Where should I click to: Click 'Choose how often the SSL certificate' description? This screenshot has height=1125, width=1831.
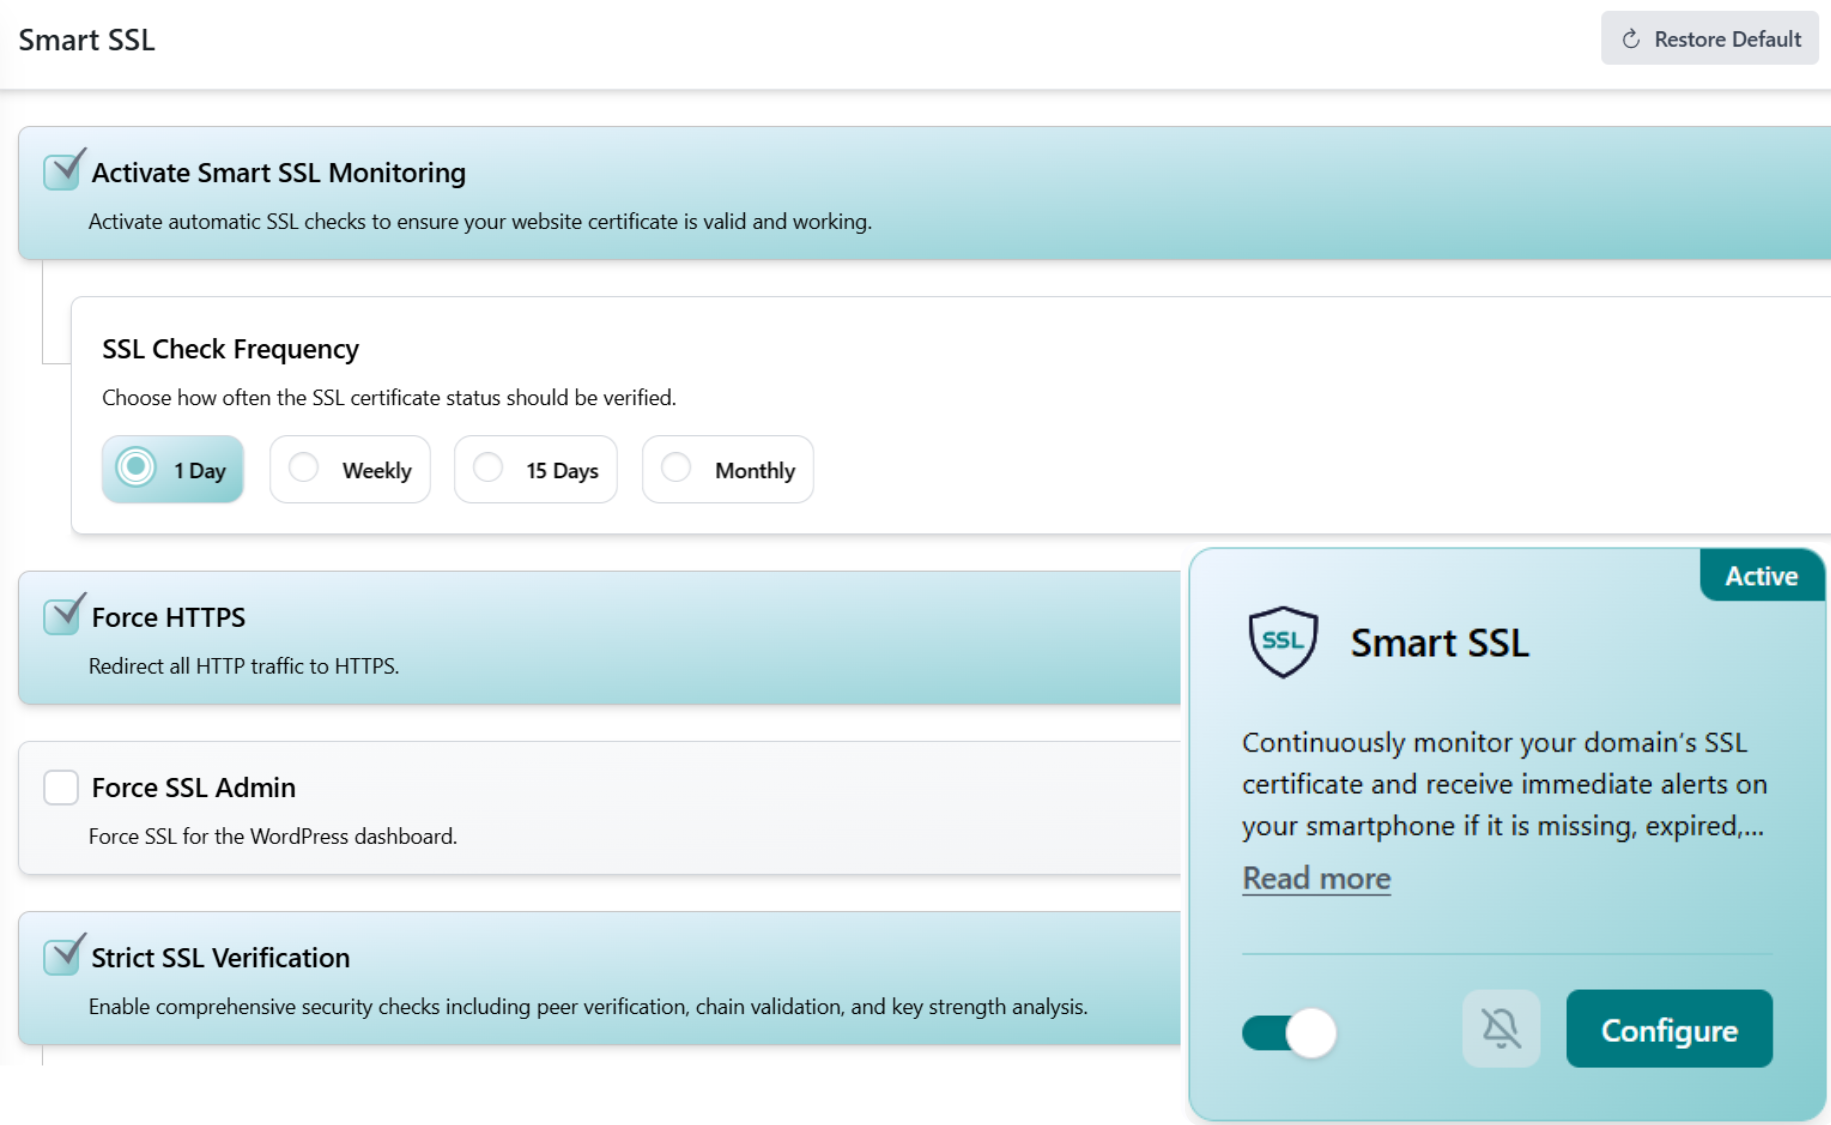pyautogui.click(x=389, y=398)
